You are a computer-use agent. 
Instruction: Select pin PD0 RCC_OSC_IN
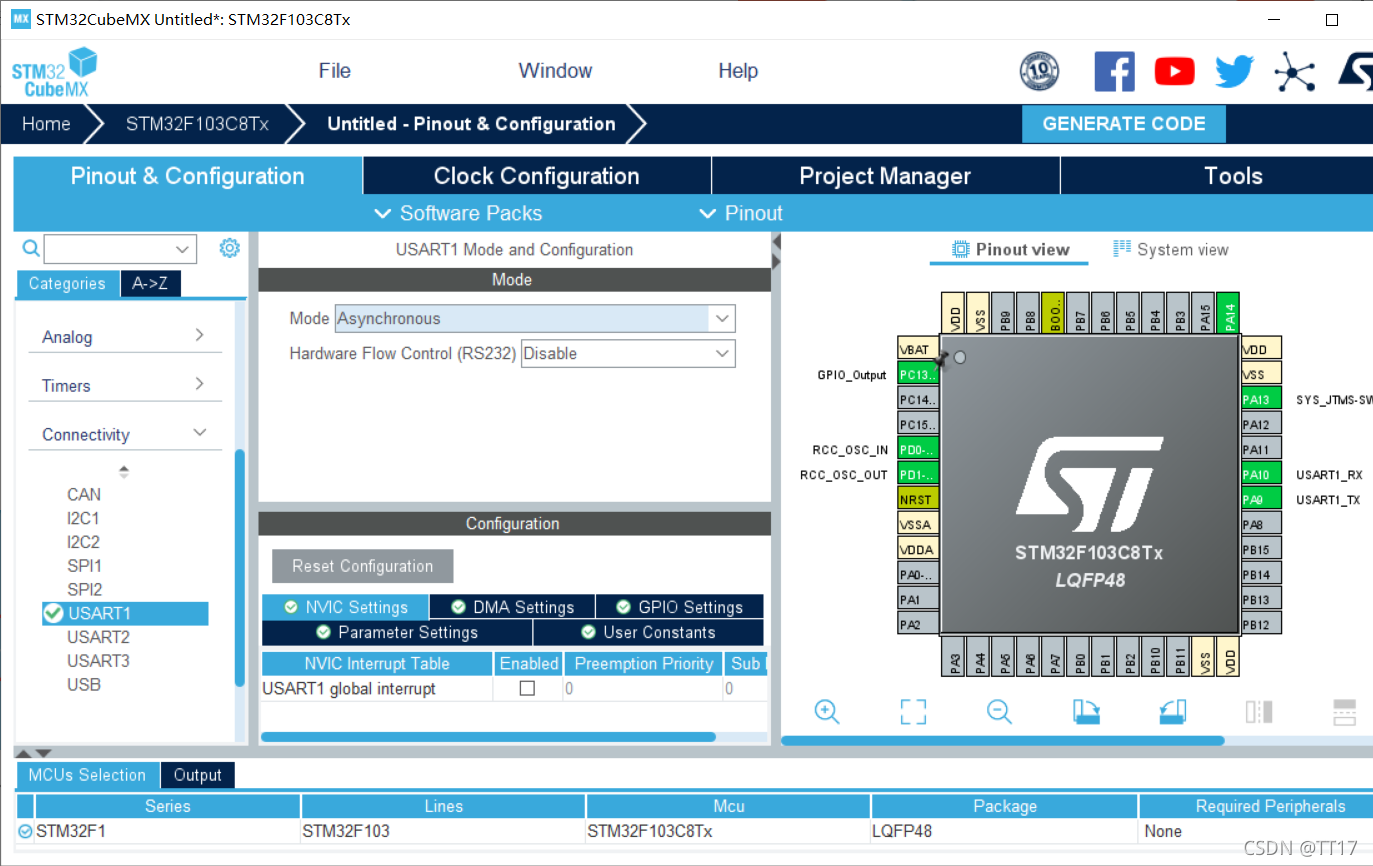click(x=918, y=450)
